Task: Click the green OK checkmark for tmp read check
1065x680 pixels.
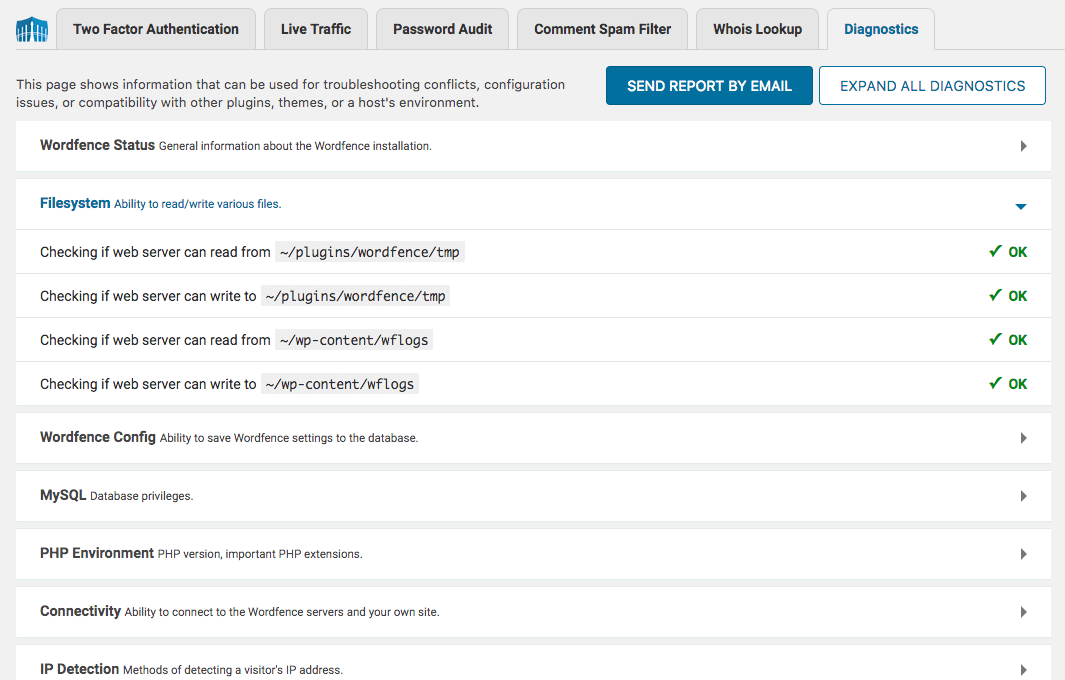Action: click(x=1008, y=251)
